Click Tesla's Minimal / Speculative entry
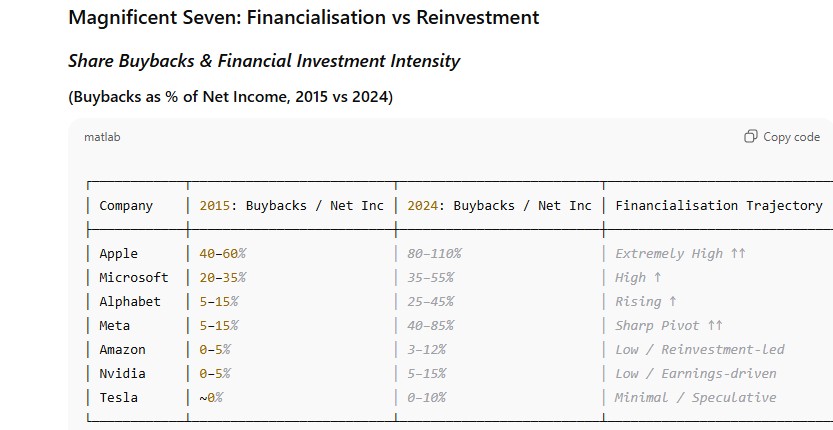 [695, 398]
